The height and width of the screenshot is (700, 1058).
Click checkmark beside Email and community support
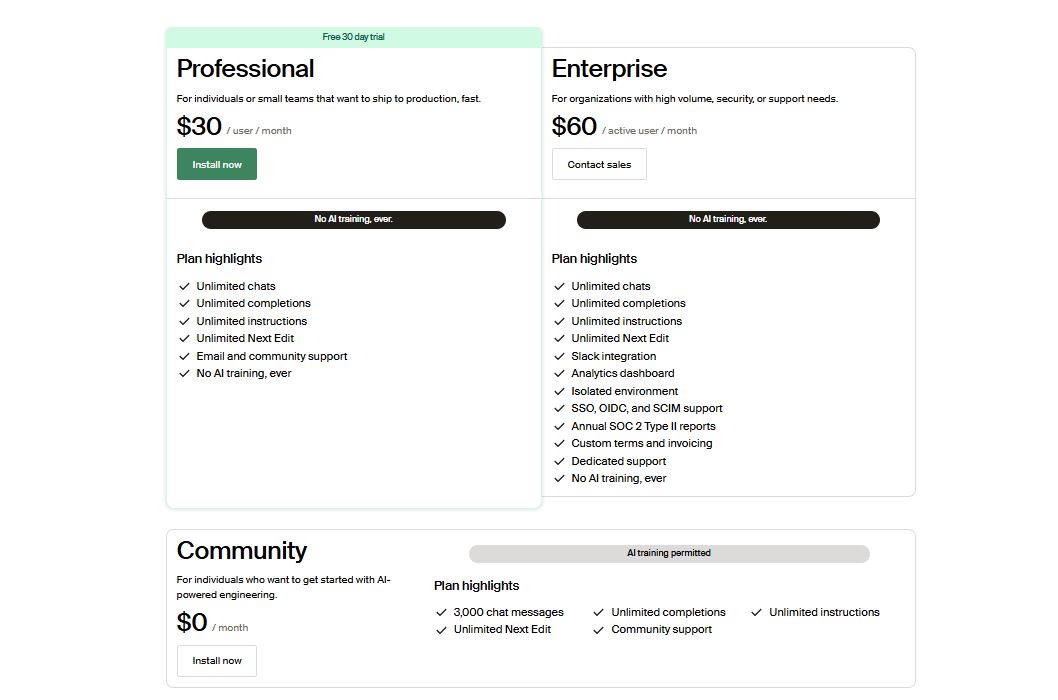(x=184, y=356)
